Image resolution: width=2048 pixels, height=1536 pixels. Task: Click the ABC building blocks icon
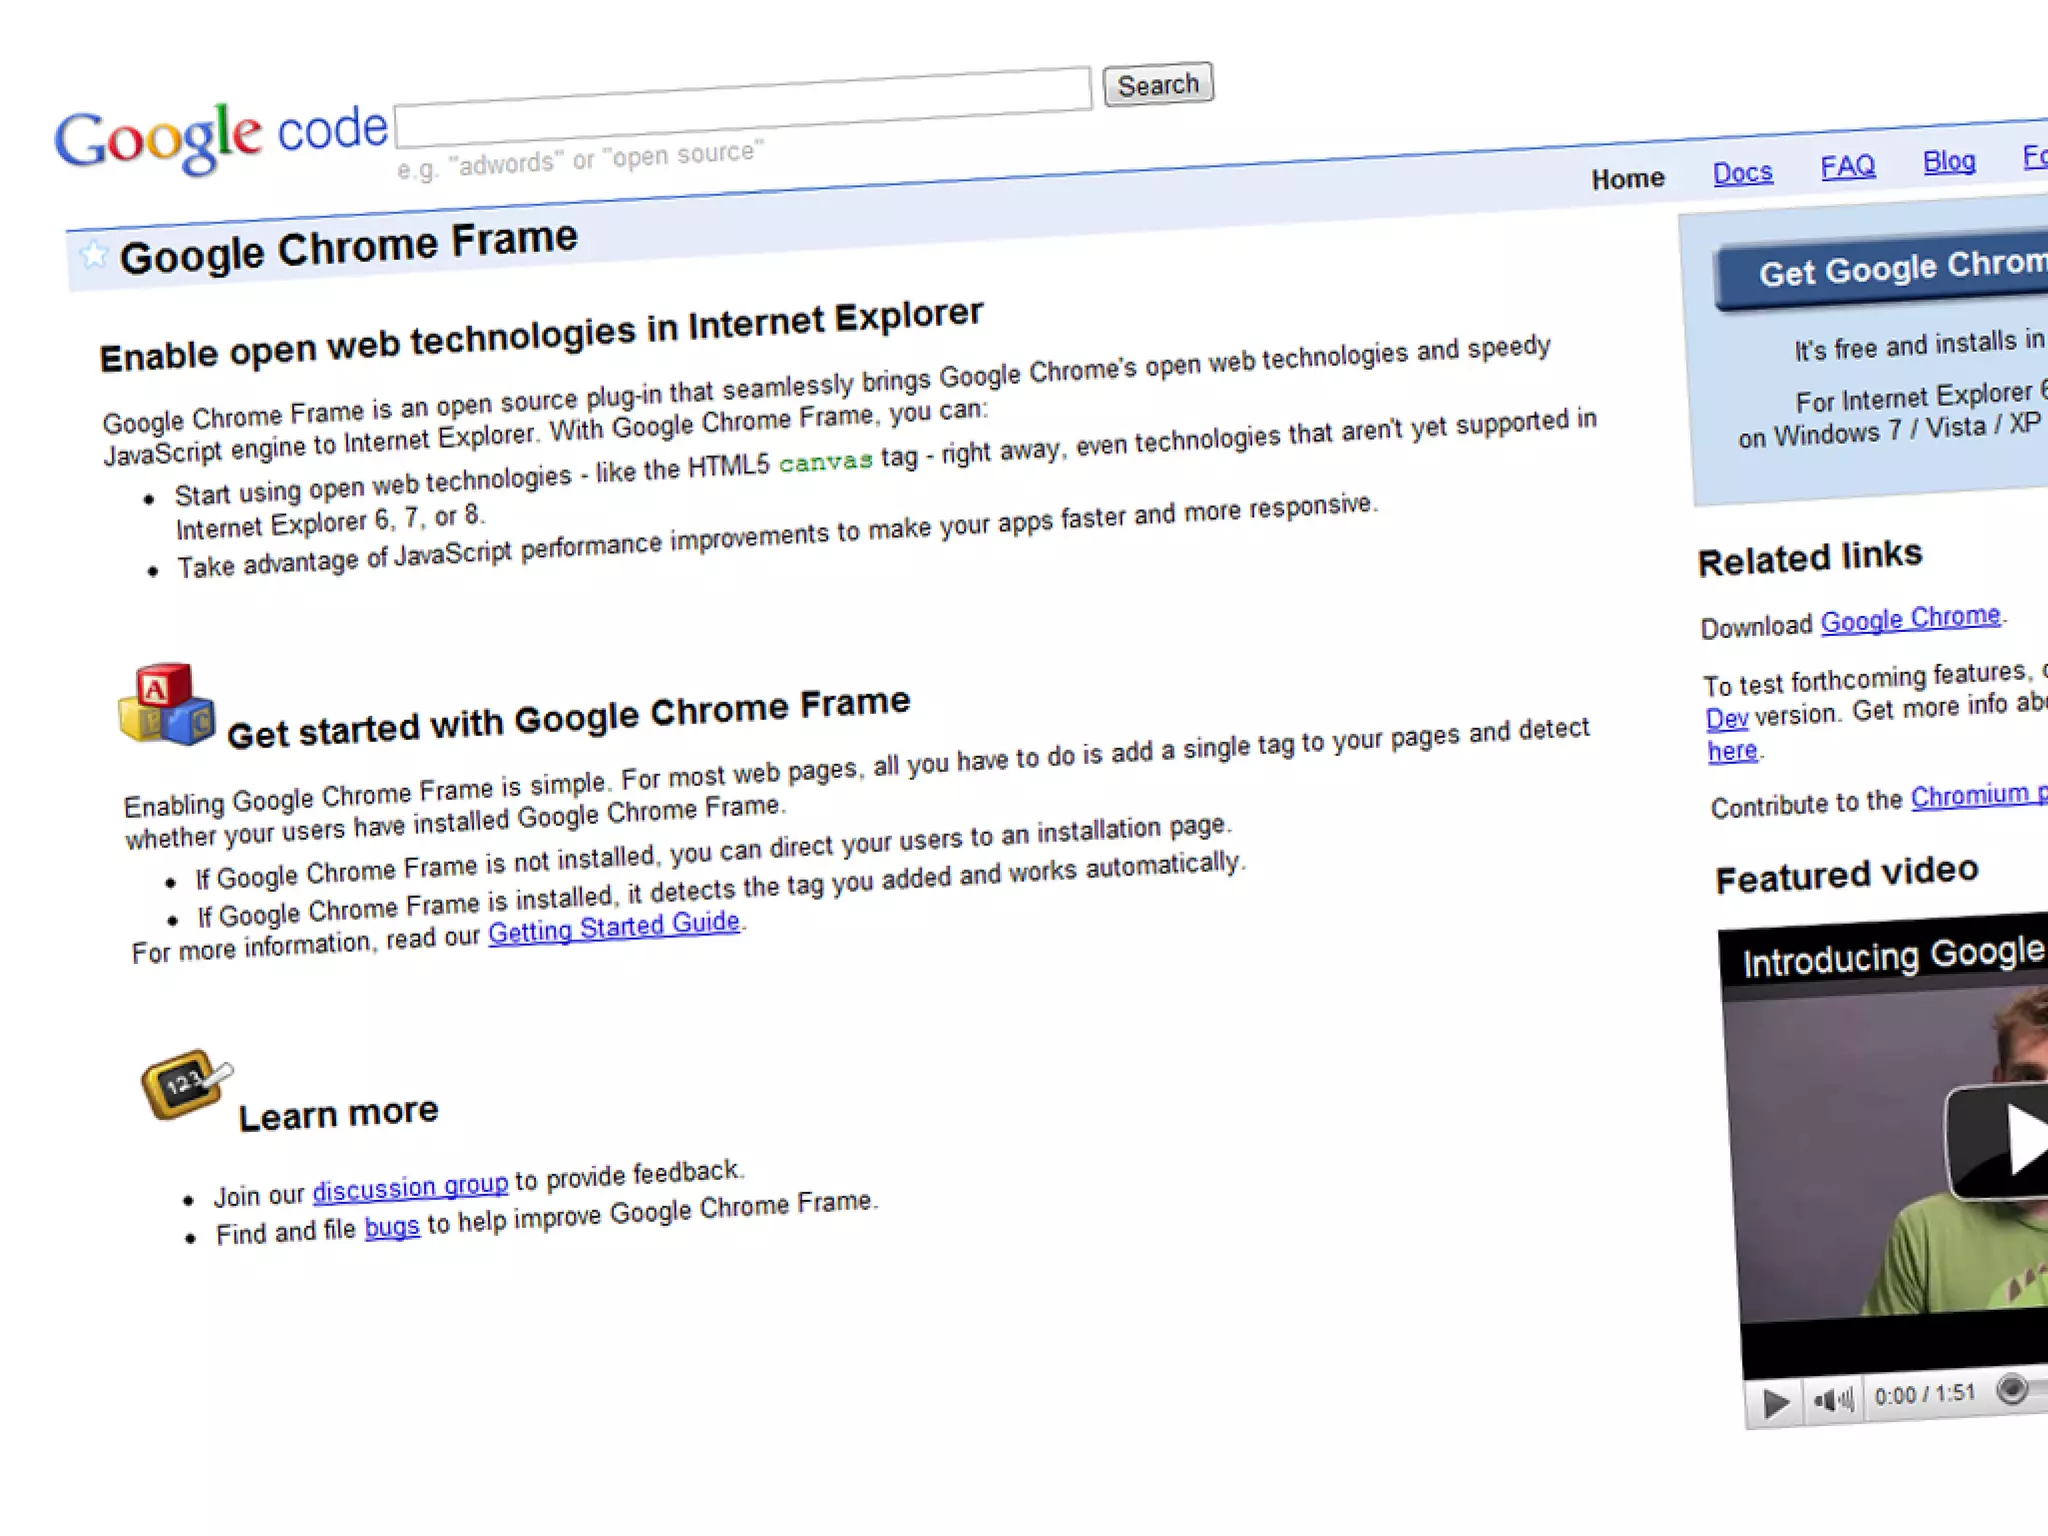[167, 704]
